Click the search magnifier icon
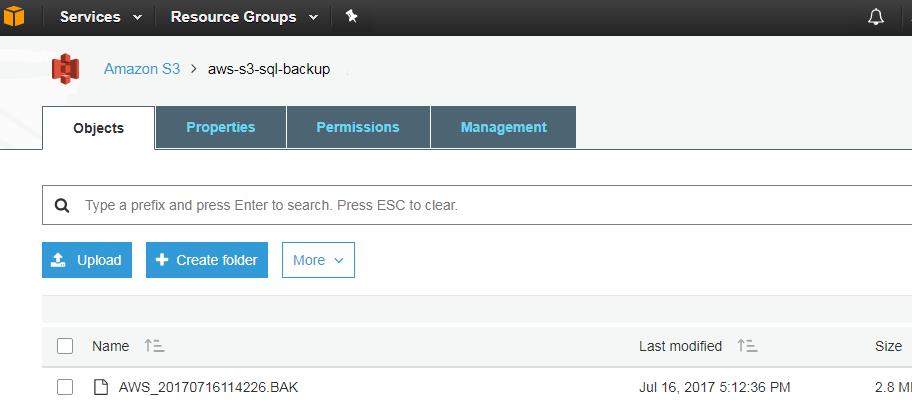The height and width of the screenshot is (400, 912). tap(62, 205)
